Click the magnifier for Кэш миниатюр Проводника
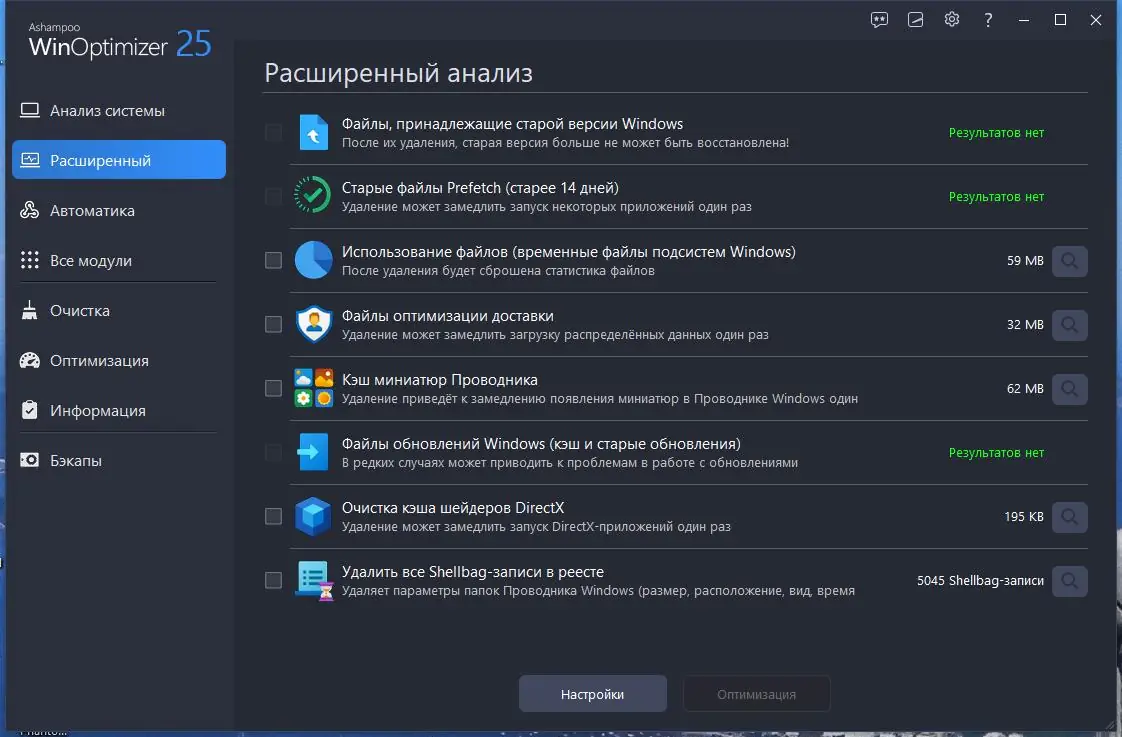The image size is (1122, 737). click(x=1069, y=389)
